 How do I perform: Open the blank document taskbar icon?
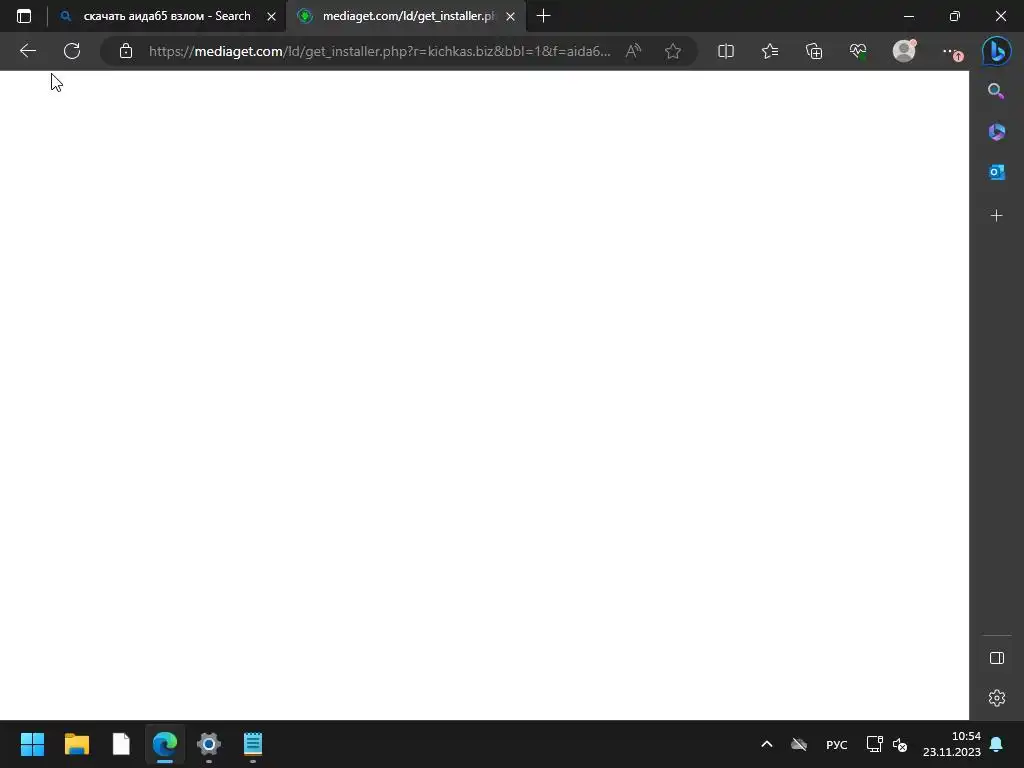(121, 744)
